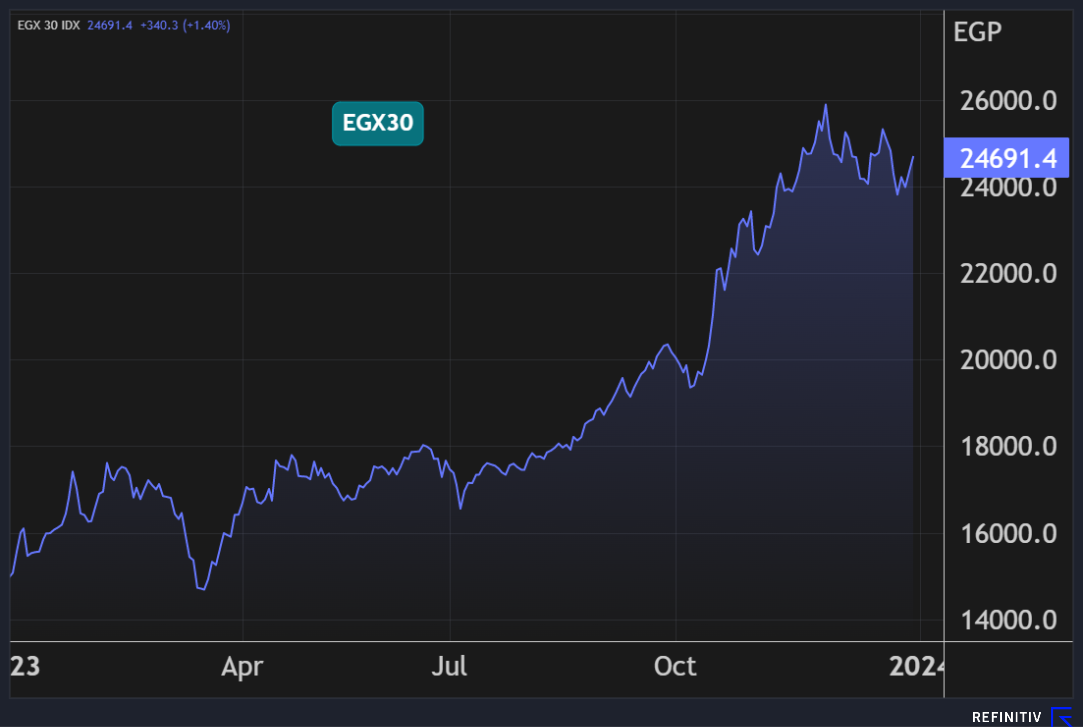1083x727 pixels.
Task: Click the Oct marker on time axis
Action: [676, 666]
